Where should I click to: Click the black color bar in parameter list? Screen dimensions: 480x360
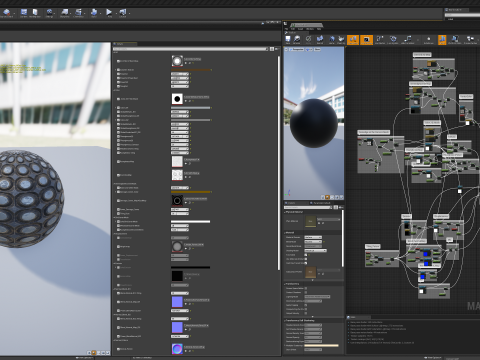[190, 267]
